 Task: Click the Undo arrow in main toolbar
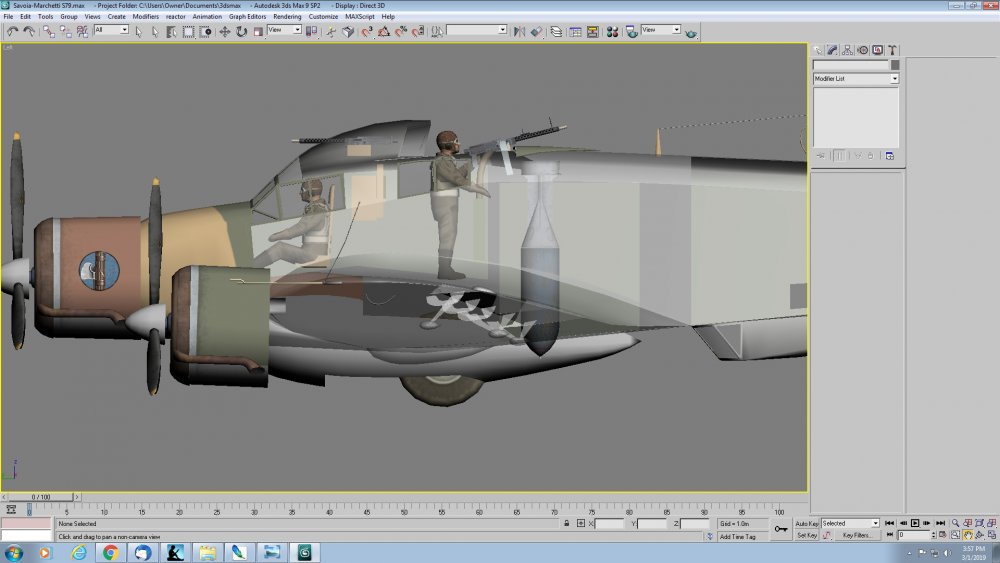[12, 31]
